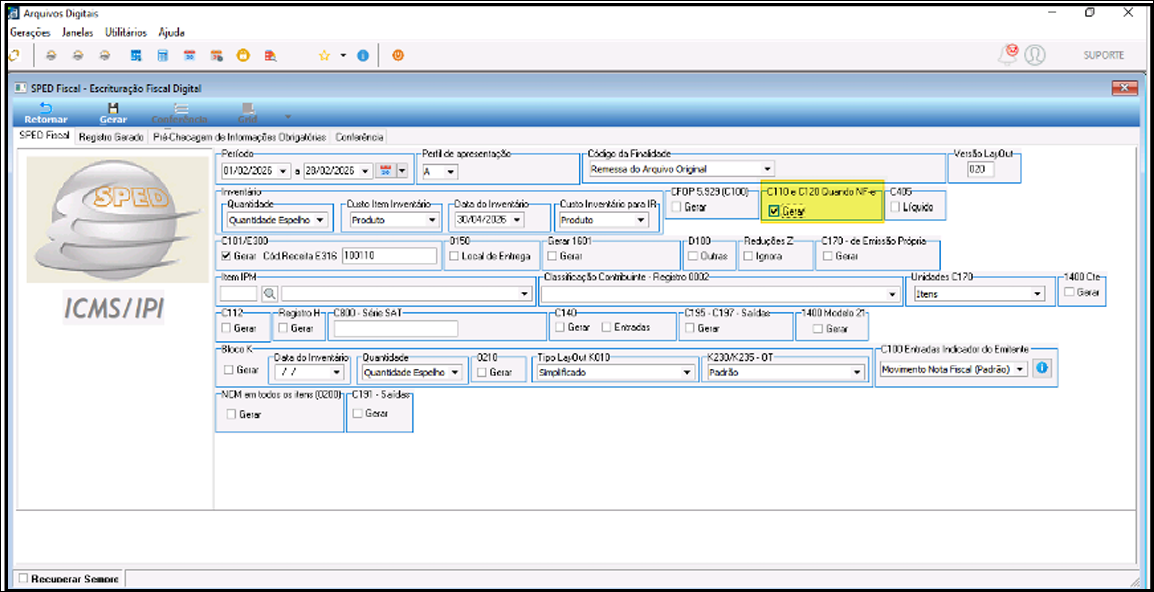Enable the D100 Outras checkbox
Image resolution: width=1154 pixels, height=592 pixels.
tap(693, 256)
